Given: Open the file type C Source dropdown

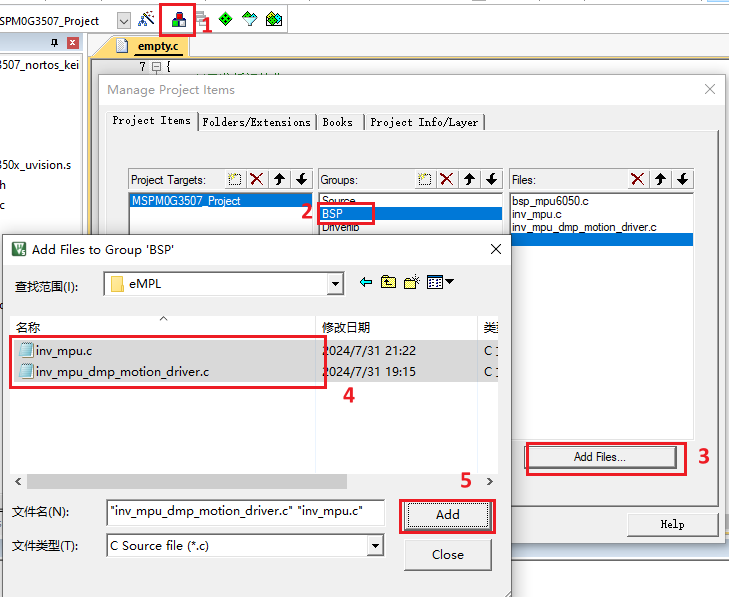Looking at the screenshot, I should [374, 546].
